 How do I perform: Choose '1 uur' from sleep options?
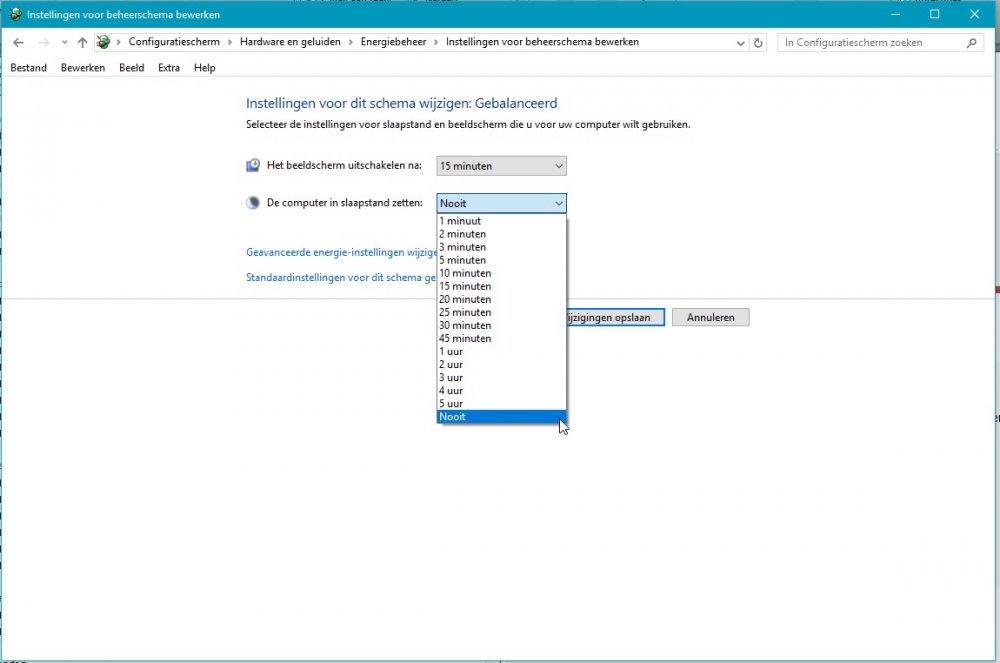(x=451, y=351)
